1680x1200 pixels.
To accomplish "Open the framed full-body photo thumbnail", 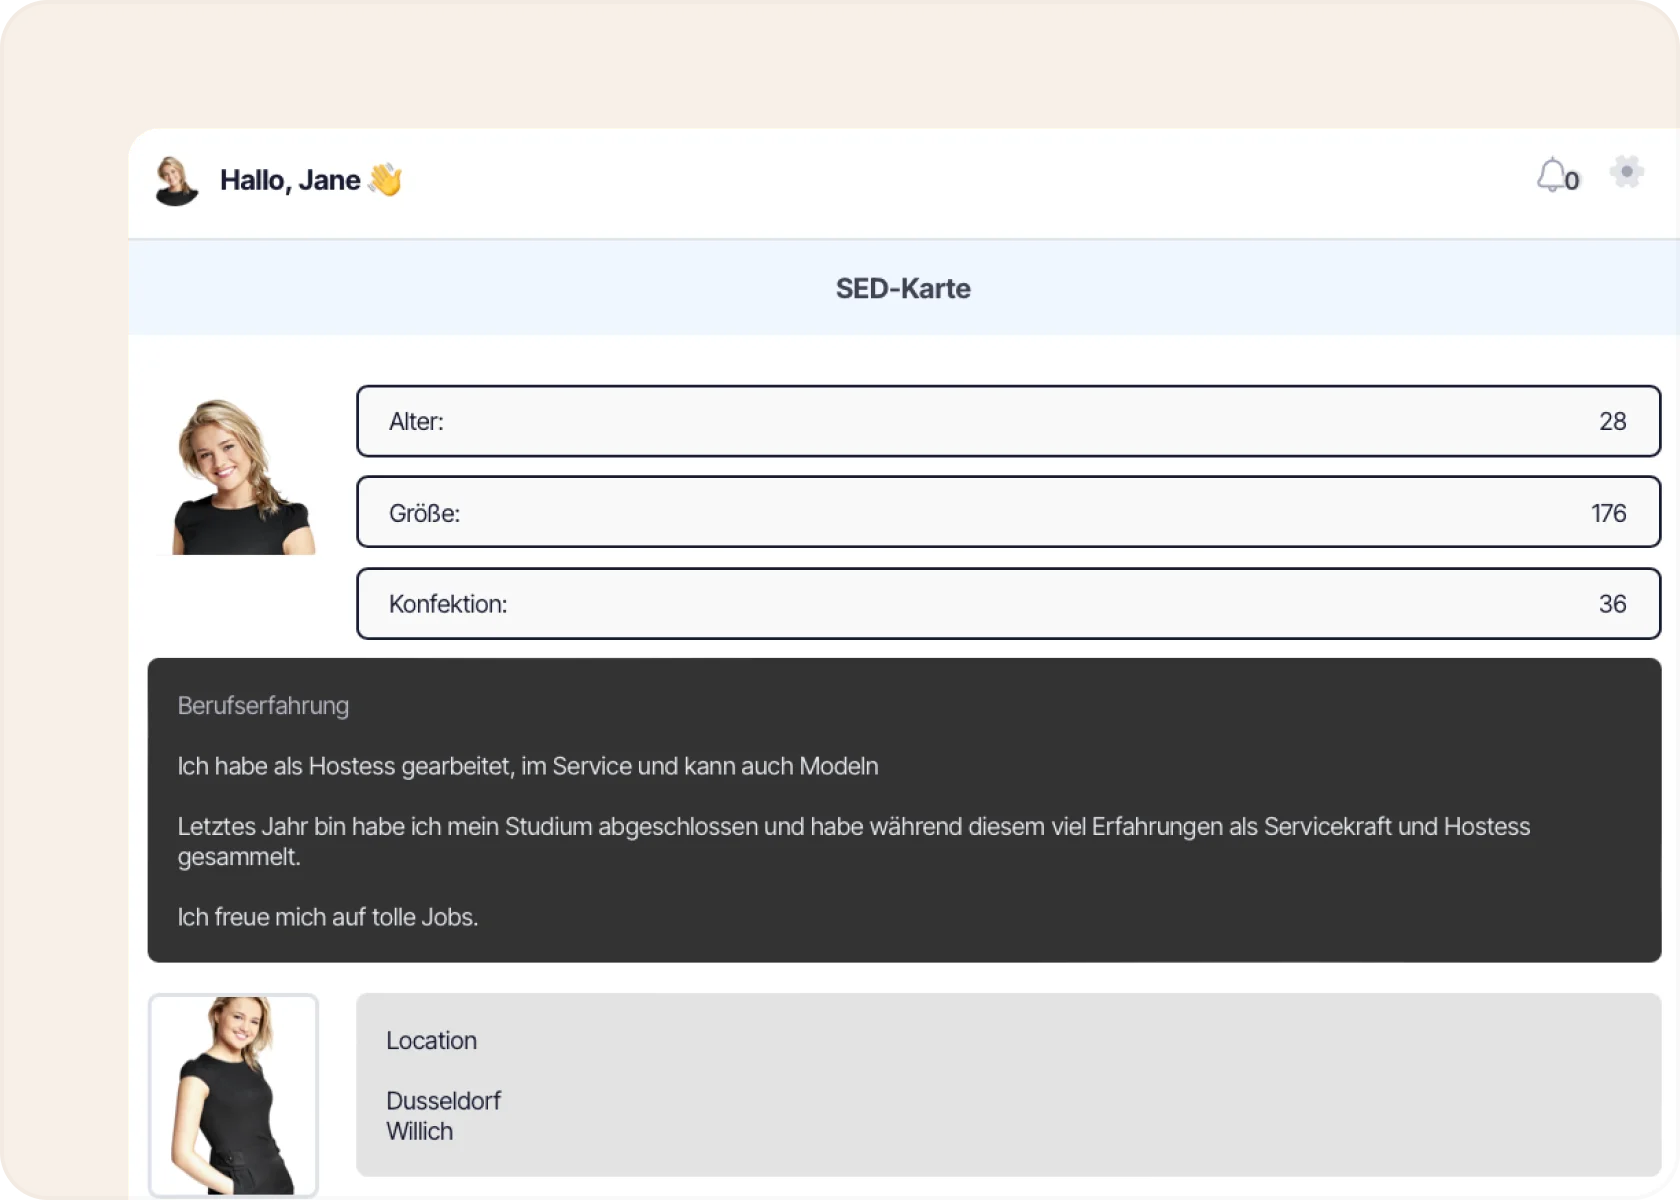I will [233, 1095].
